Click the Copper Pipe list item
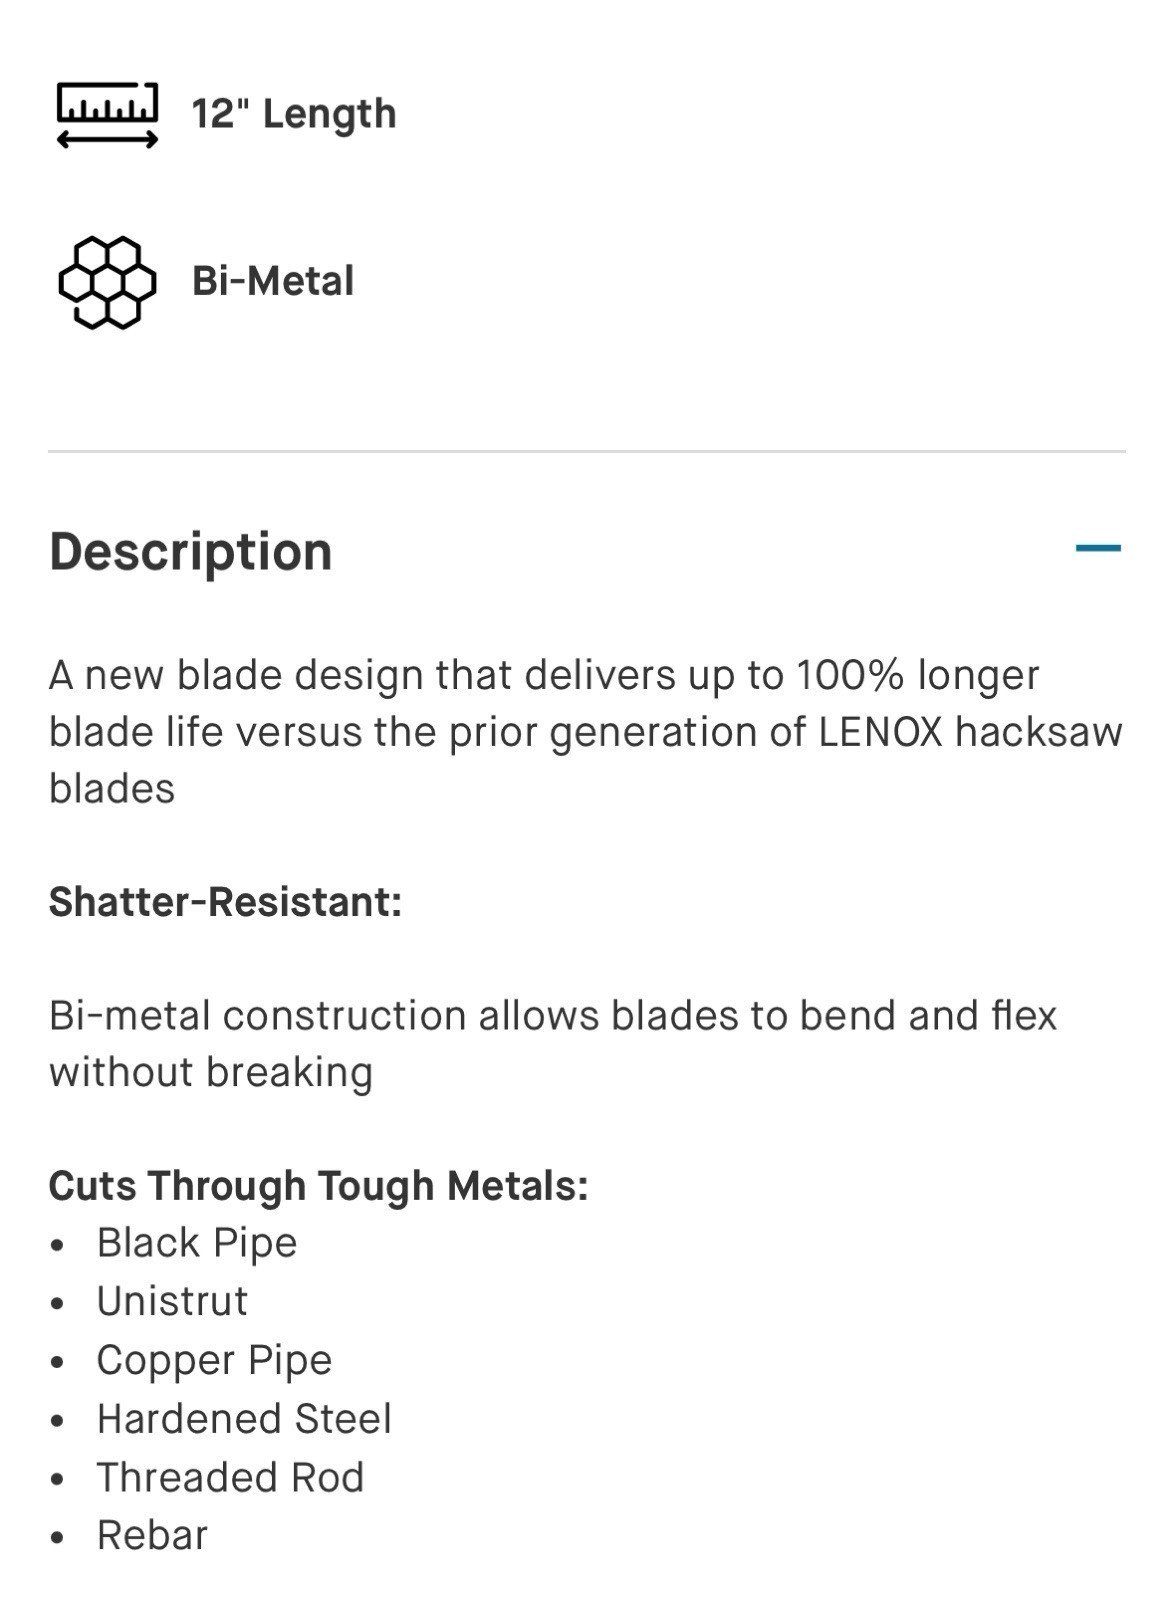1174x1600 pixels. 214,1360
